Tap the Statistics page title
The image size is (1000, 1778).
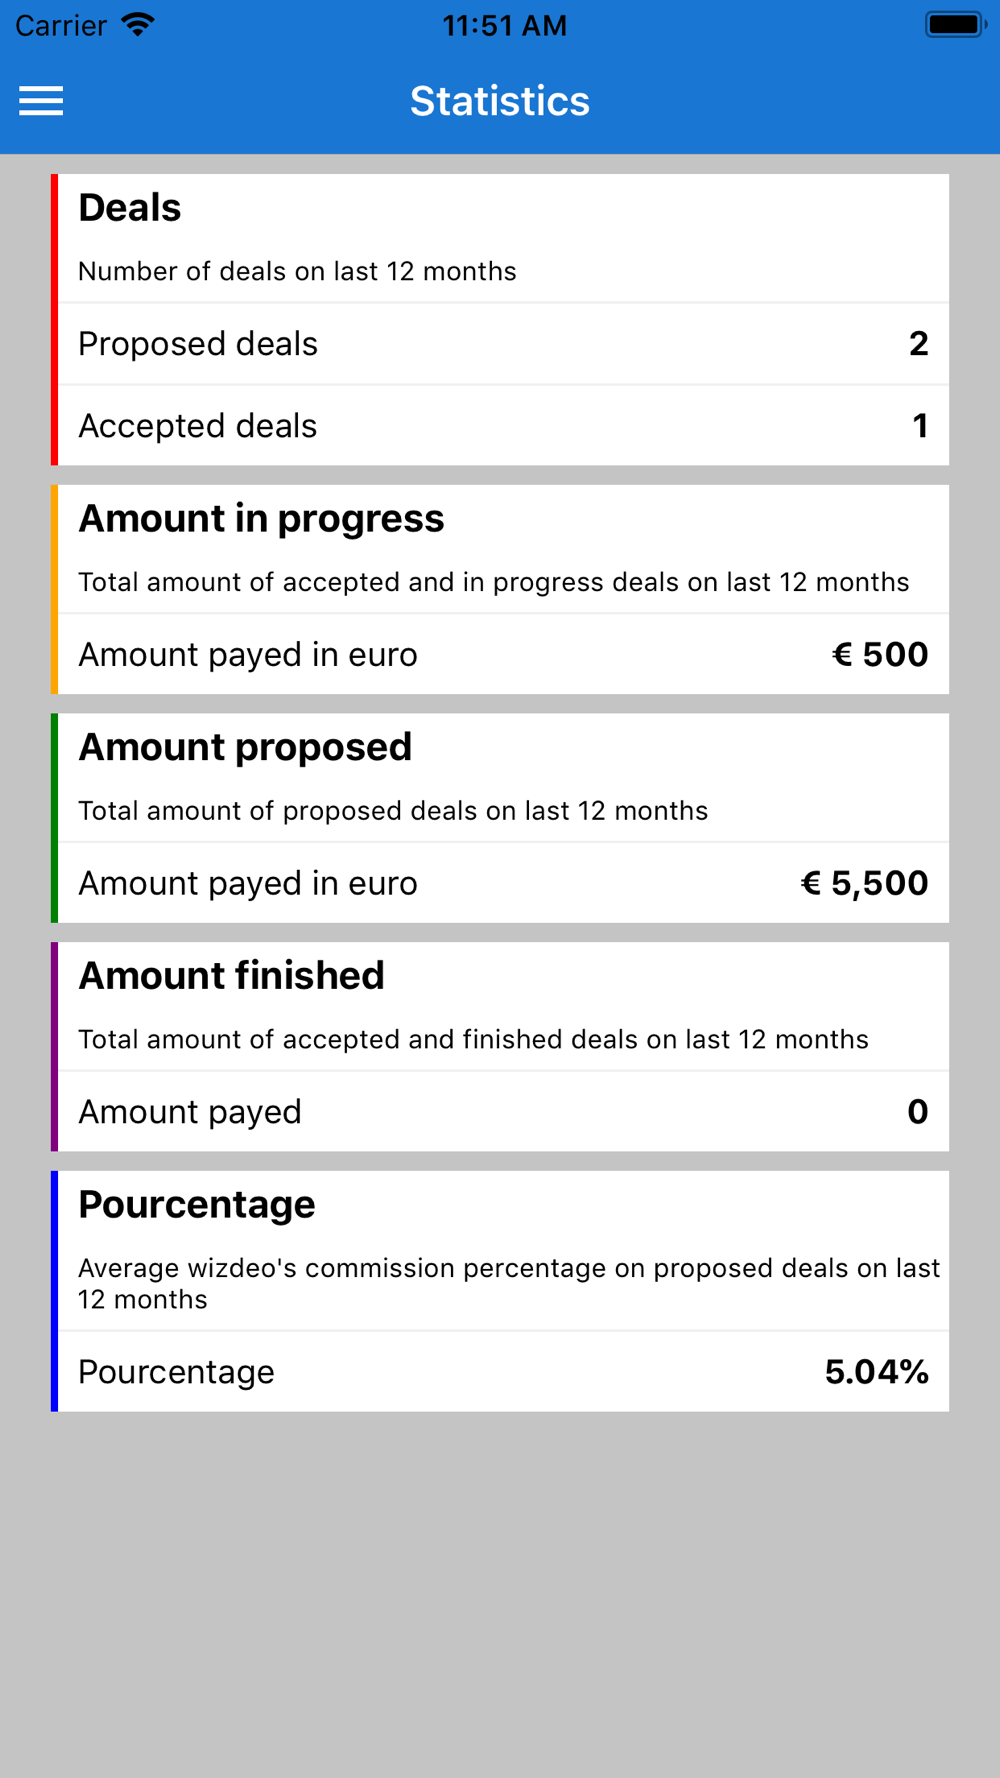(500, 101)
